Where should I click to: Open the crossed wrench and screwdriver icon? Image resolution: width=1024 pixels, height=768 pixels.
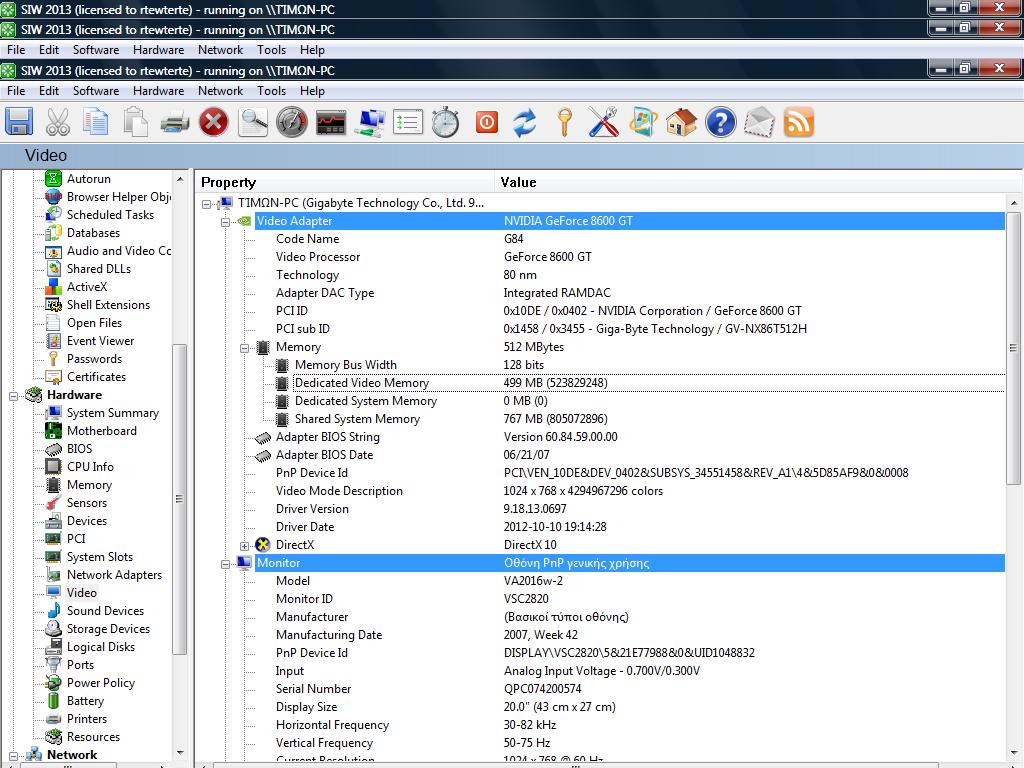[x=603, y=122]
